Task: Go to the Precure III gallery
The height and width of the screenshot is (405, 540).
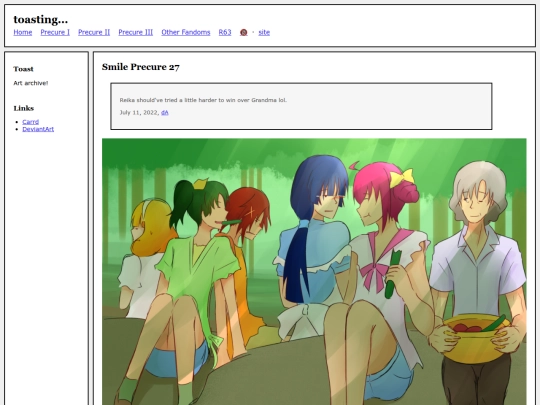Action: tap(136, 32)
